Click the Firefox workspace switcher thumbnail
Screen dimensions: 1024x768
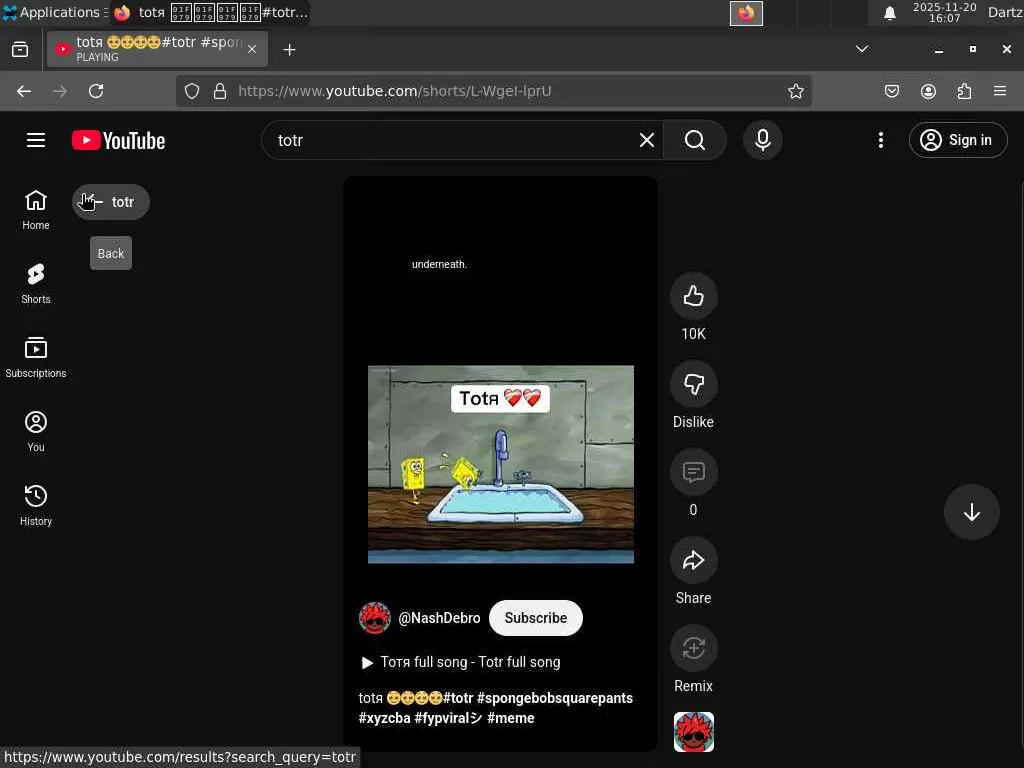pos(746,13)
